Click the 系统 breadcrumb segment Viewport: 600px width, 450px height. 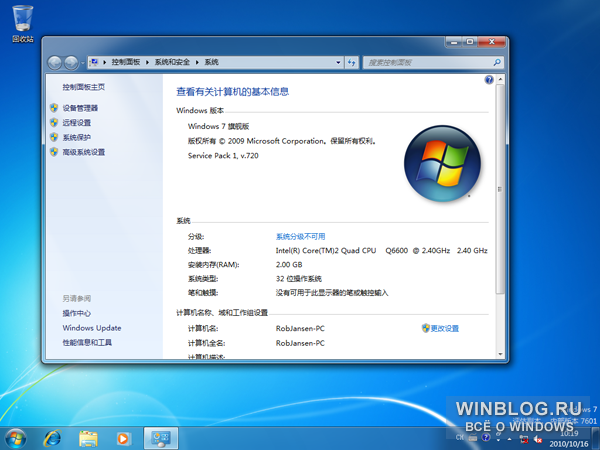(x=211, y=62)
